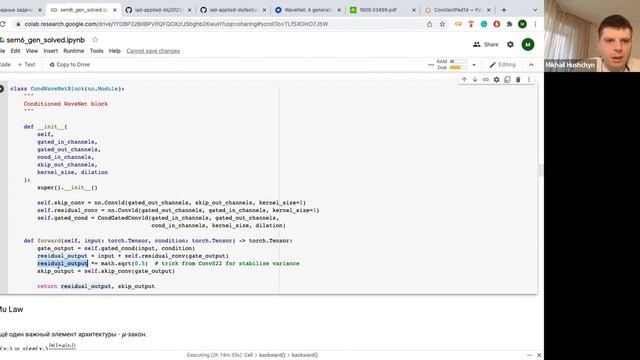640x360 pixels.
Task: Open the Help menu
Action: coord(115,51)
